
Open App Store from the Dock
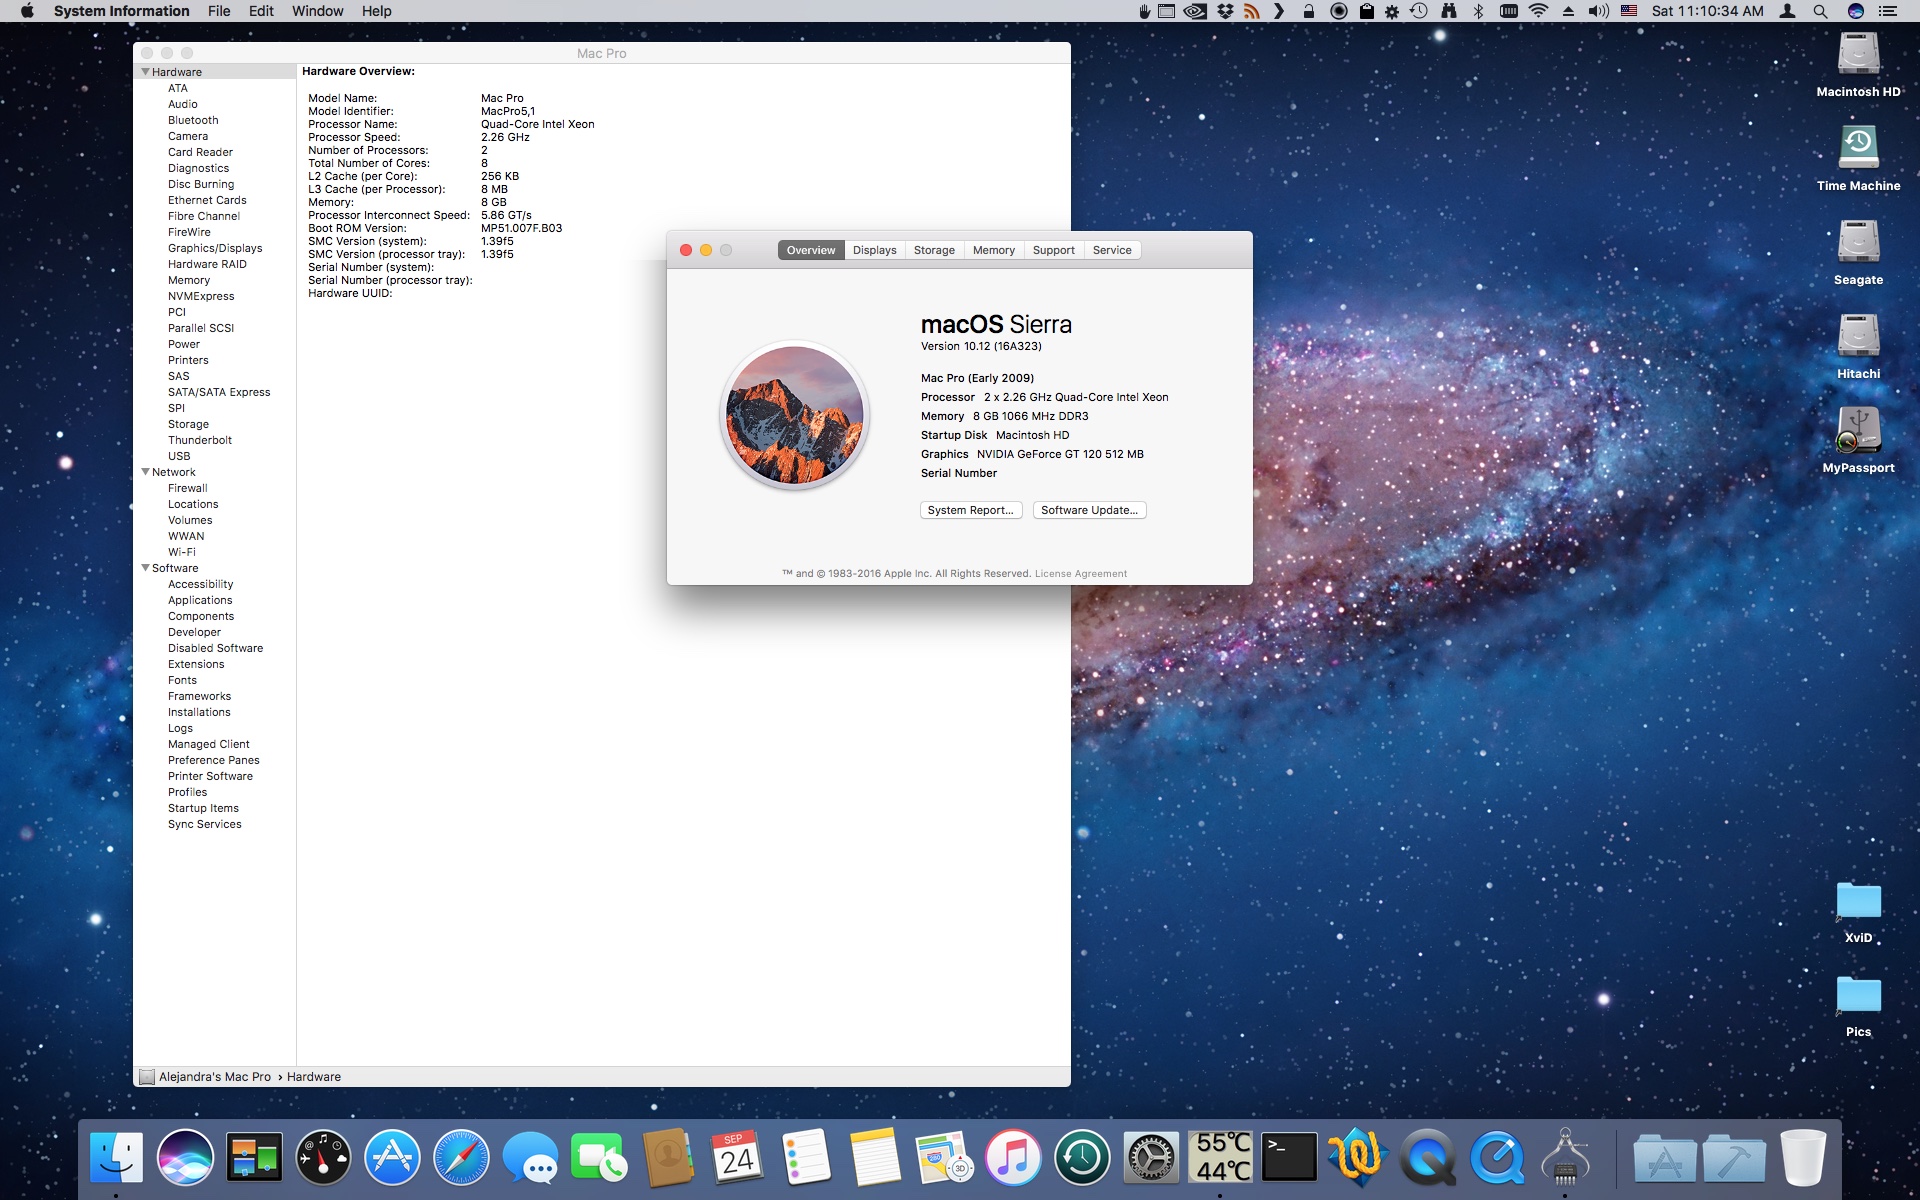392,1158
